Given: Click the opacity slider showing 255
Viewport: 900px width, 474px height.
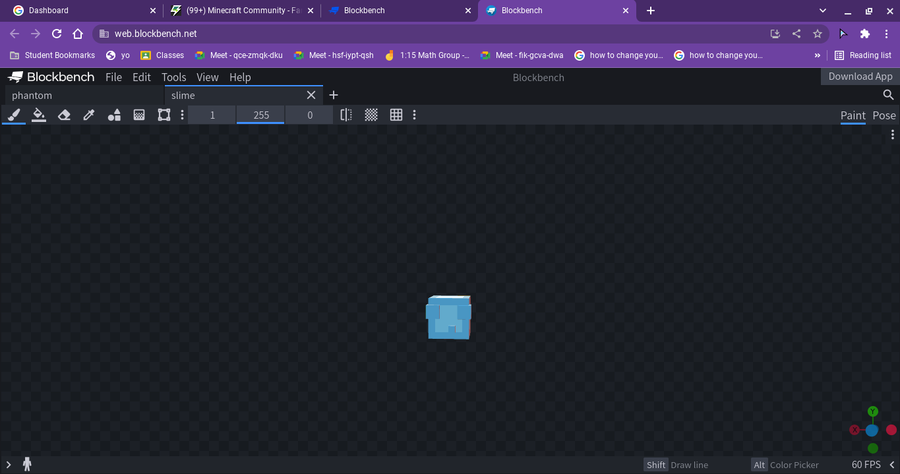Looking at the screenshot, I should pos(261,115).
